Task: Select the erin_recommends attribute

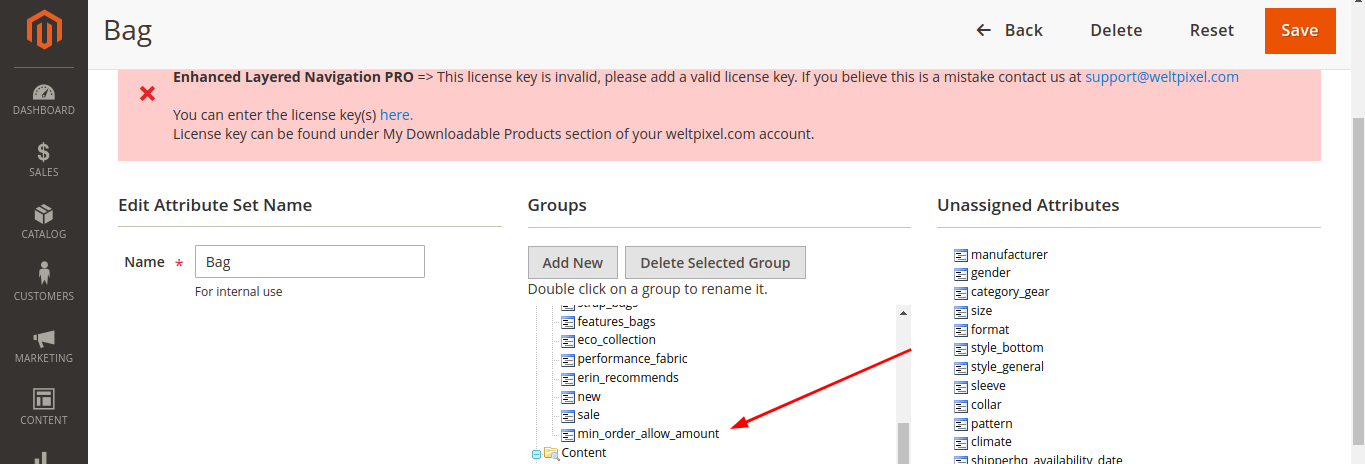Action: point(627,378)
